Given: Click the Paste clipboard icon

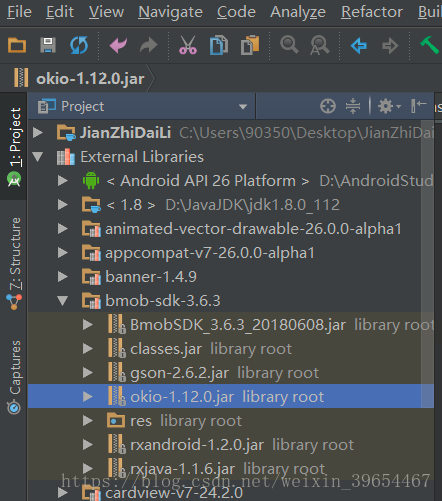Looking at the screenshot, I should click(250, 45).
